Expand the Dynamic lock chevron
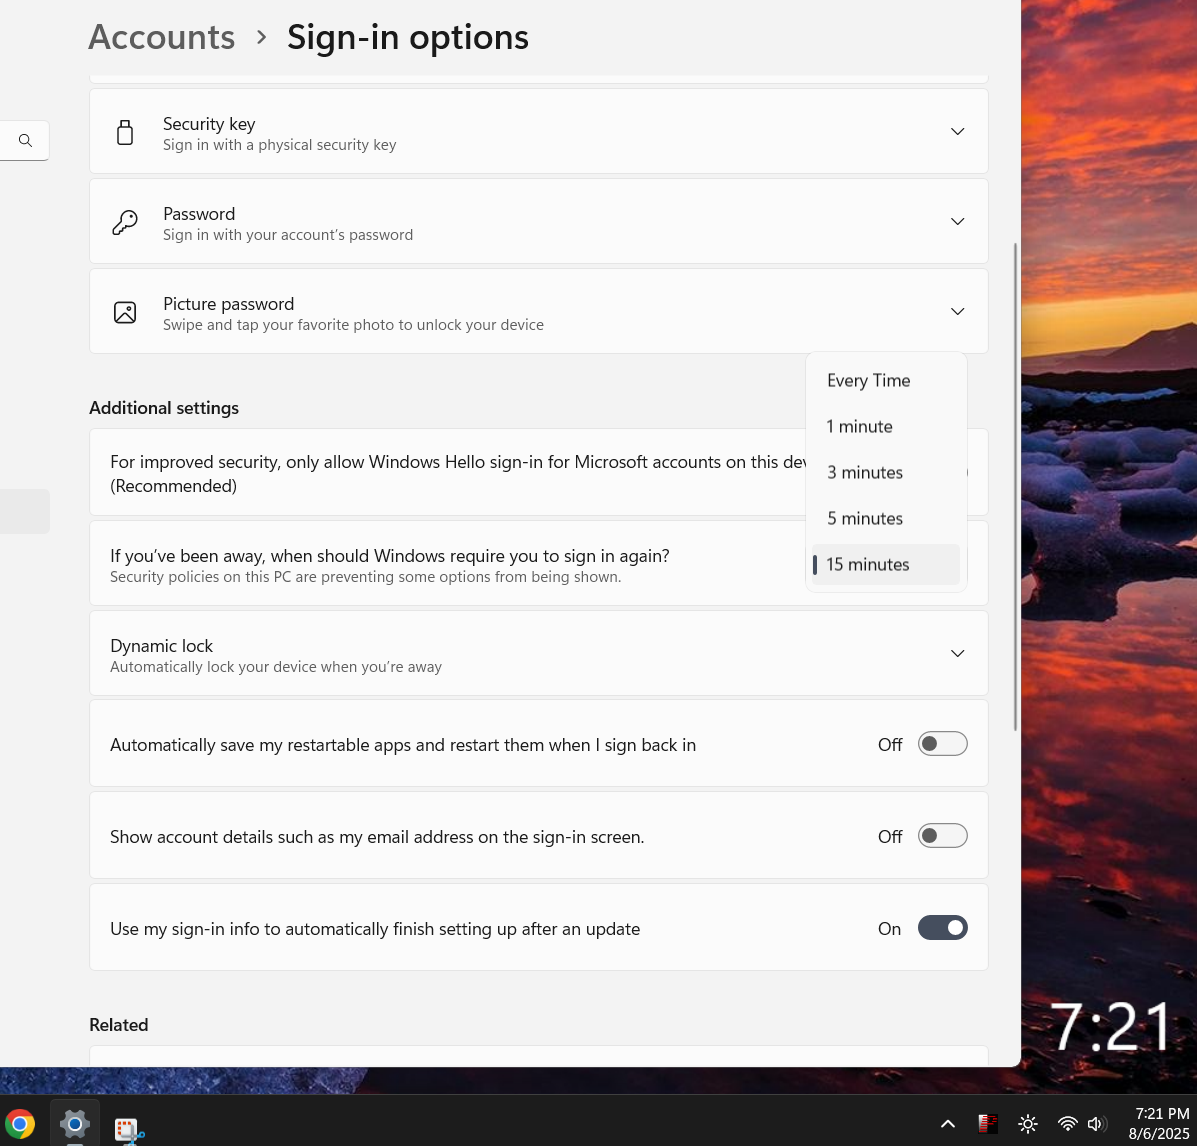 (x=957, y=654)
